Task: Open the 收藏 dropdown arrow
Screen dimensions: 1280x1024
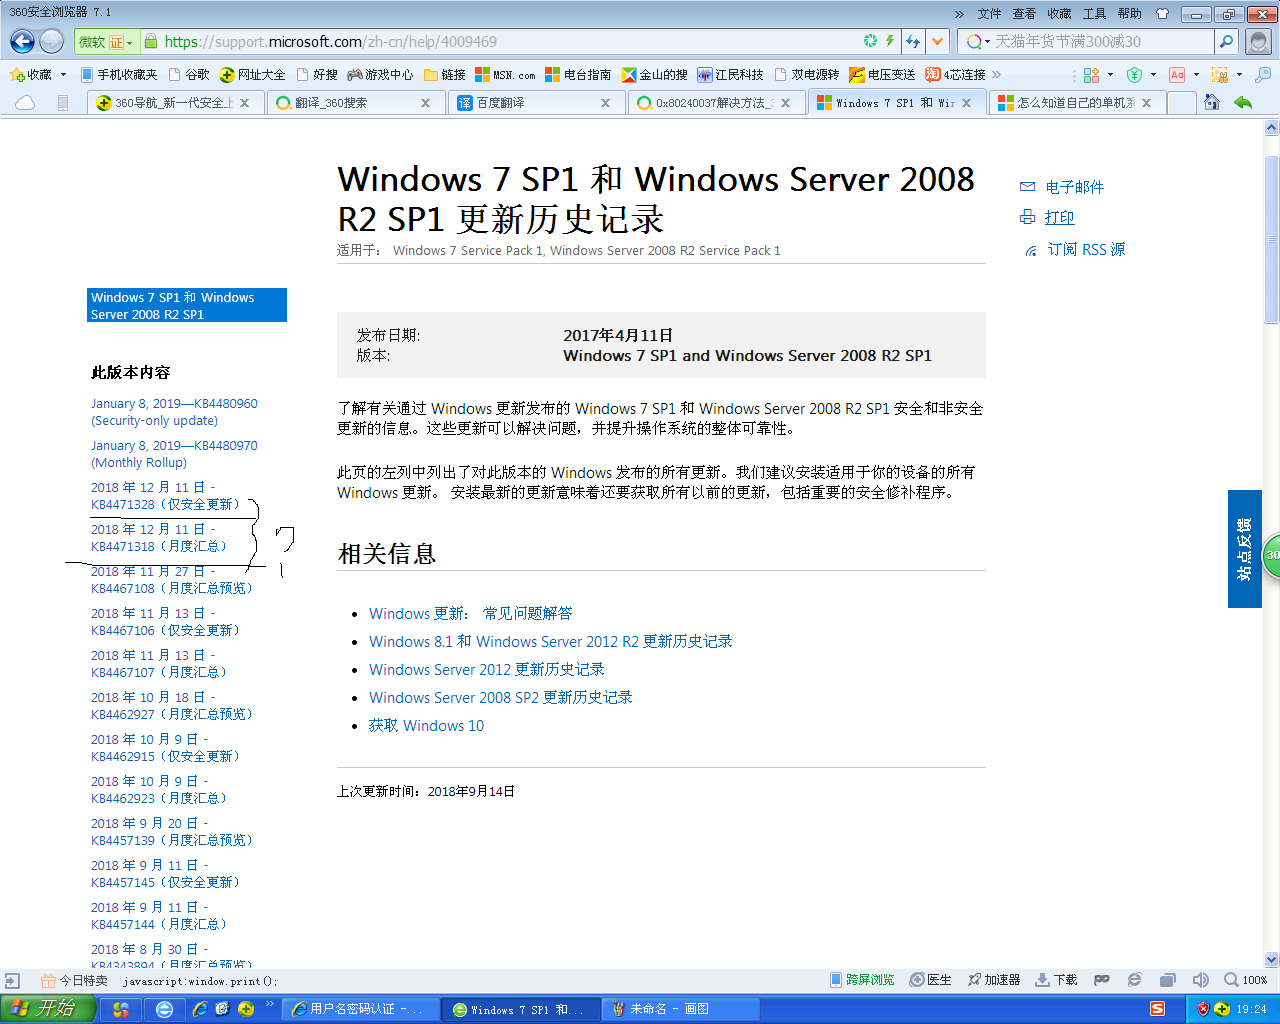Action: pyautogui.click(x=63, y=75)
